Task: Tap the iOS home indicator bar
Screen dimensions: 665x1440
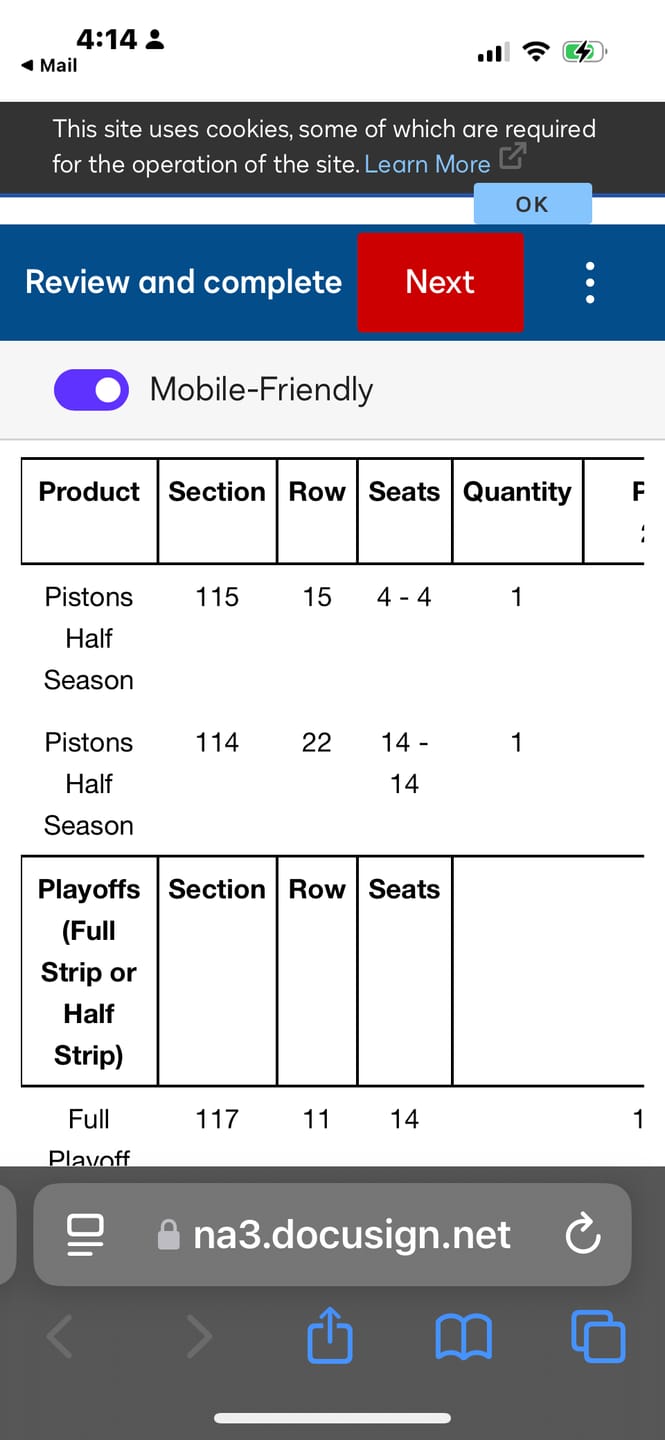Action: pos(332,1417)
